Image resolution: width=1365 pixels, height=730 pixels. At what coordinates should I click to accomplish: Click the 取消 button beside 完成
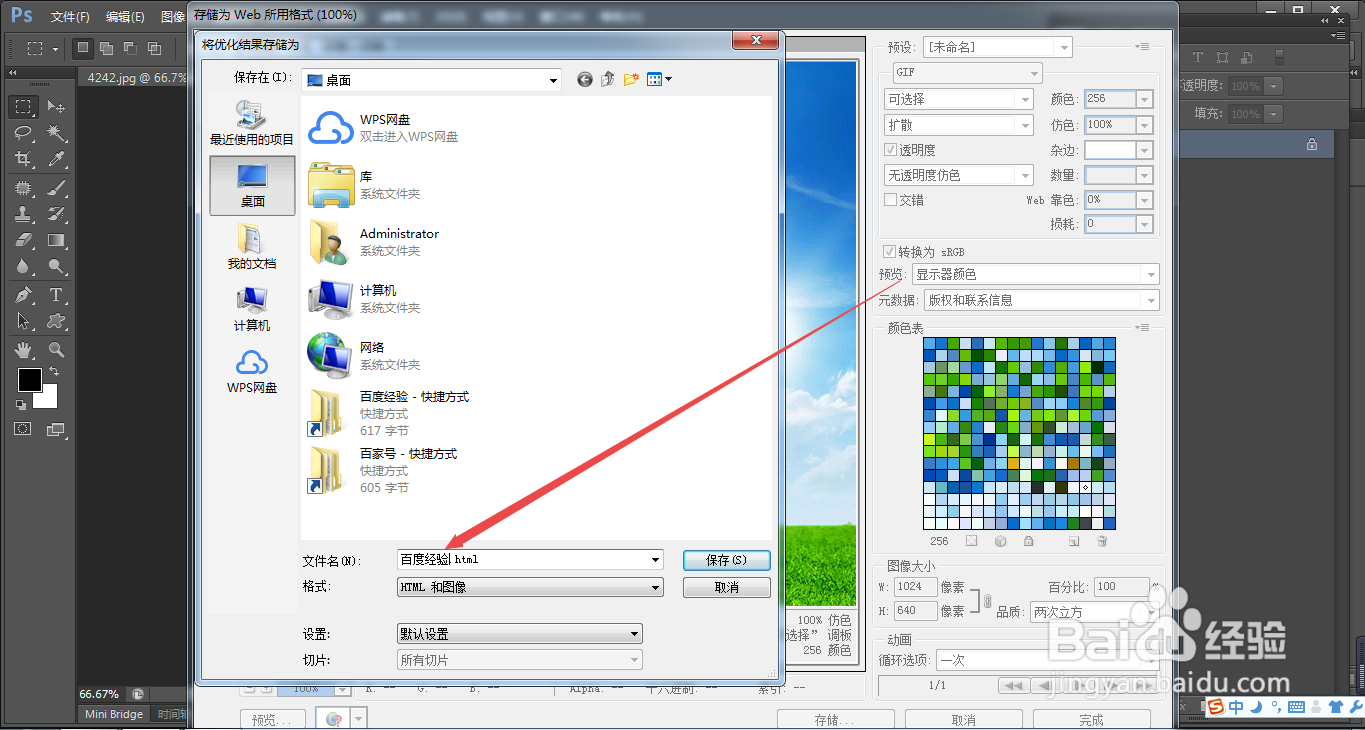[963, 720]
